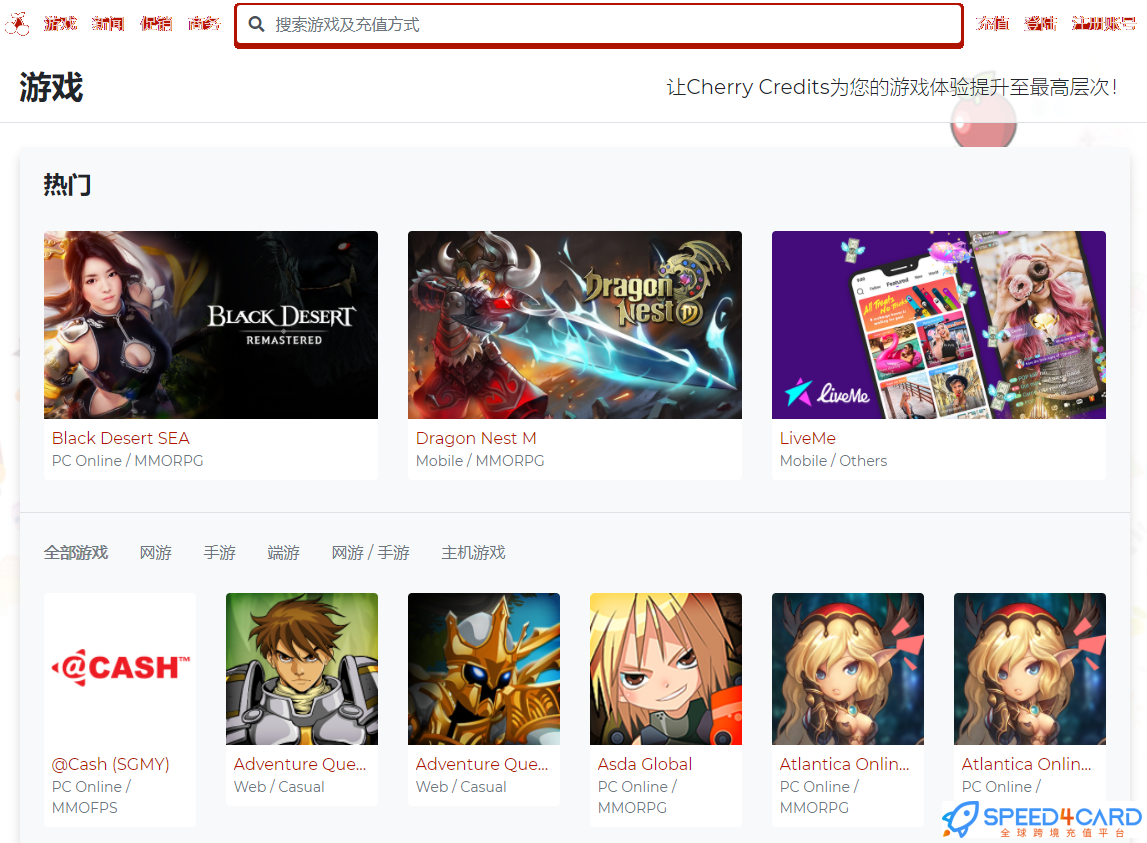The image size is (1147, 843).
Task: Open the 促销 menu in top navigation
Action: 157,24
